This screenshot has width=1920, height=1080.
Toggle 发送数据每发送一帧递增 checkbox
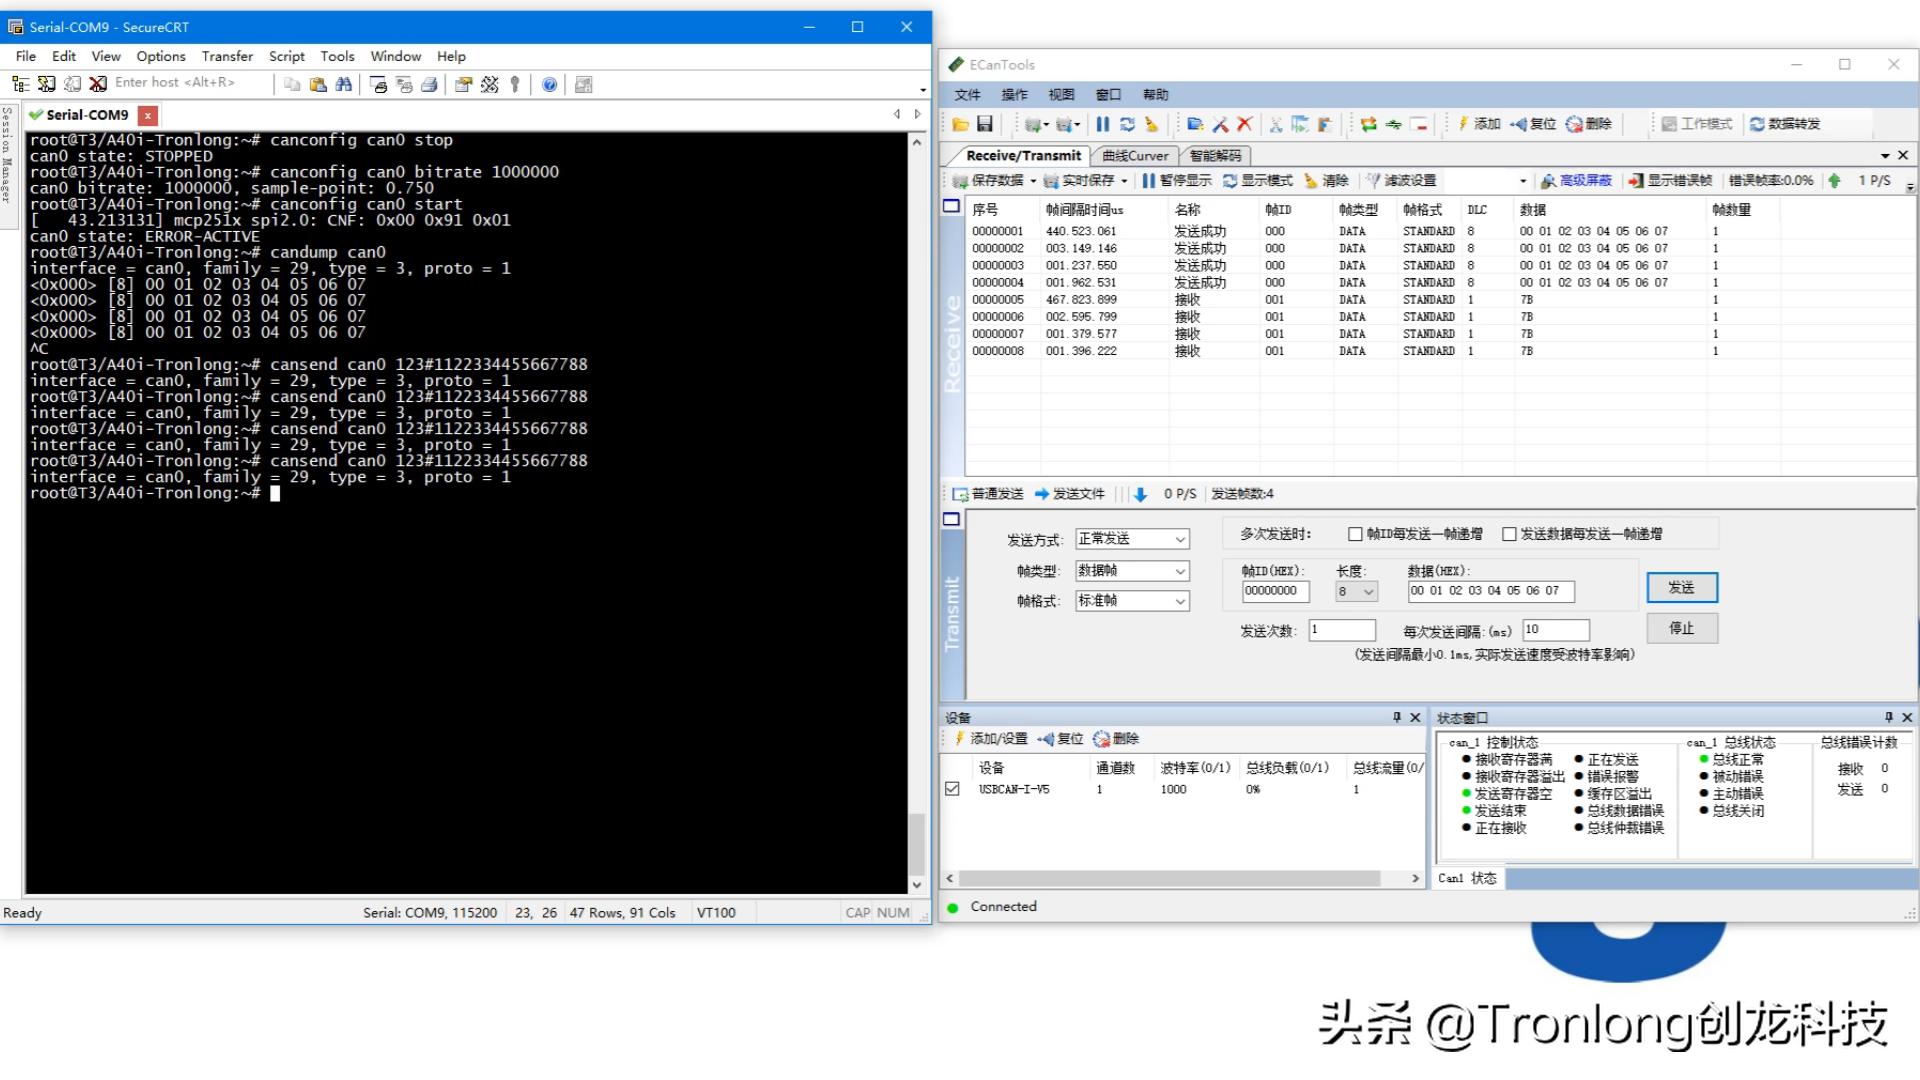tap(1509, 534)
